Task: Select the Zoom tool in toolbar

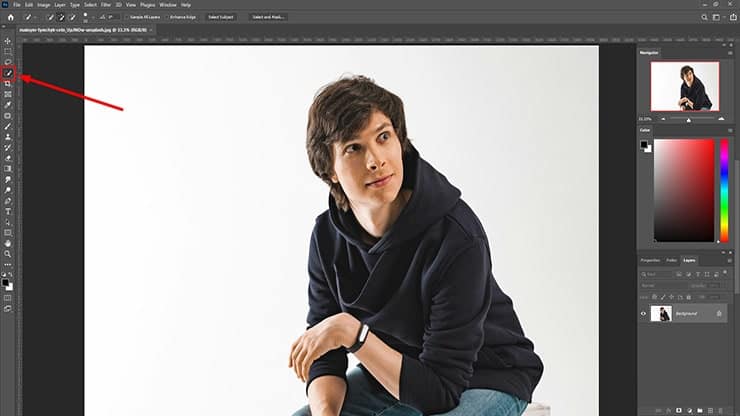Action: tap(8, 254)
